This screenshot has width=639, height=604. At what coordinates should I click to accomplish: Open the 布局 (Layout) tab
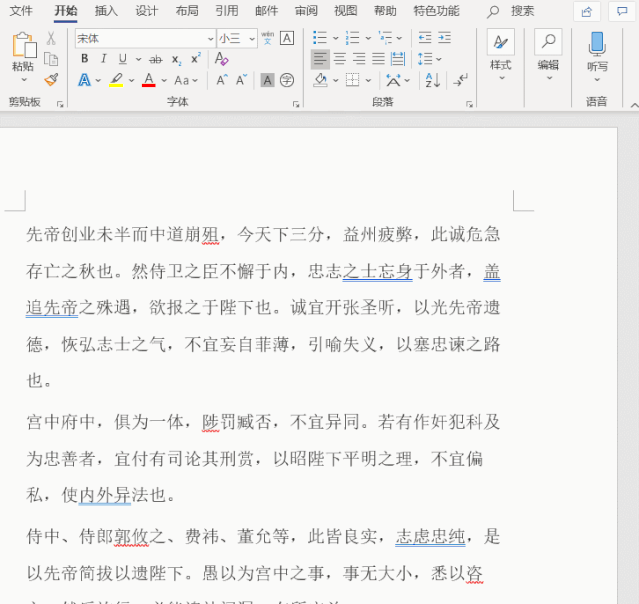(x=187, y=11)
